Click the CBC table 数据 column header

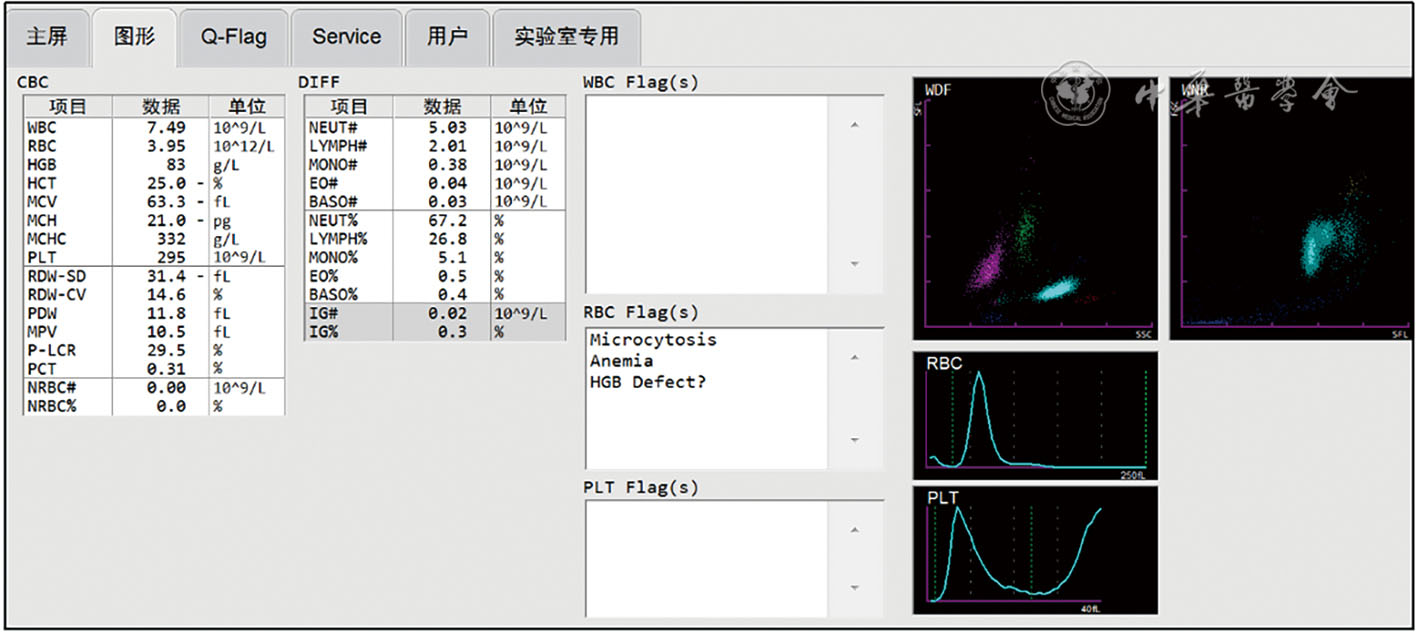point(160,106)
